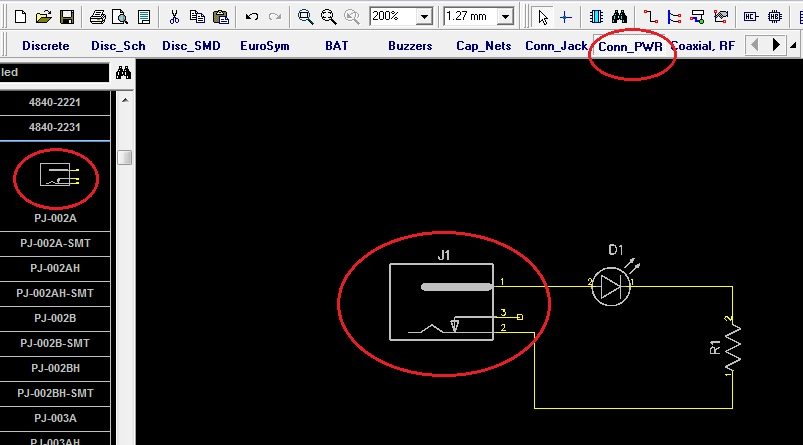
Task: Open the BAT library tab
Action: tap(336, 46)
